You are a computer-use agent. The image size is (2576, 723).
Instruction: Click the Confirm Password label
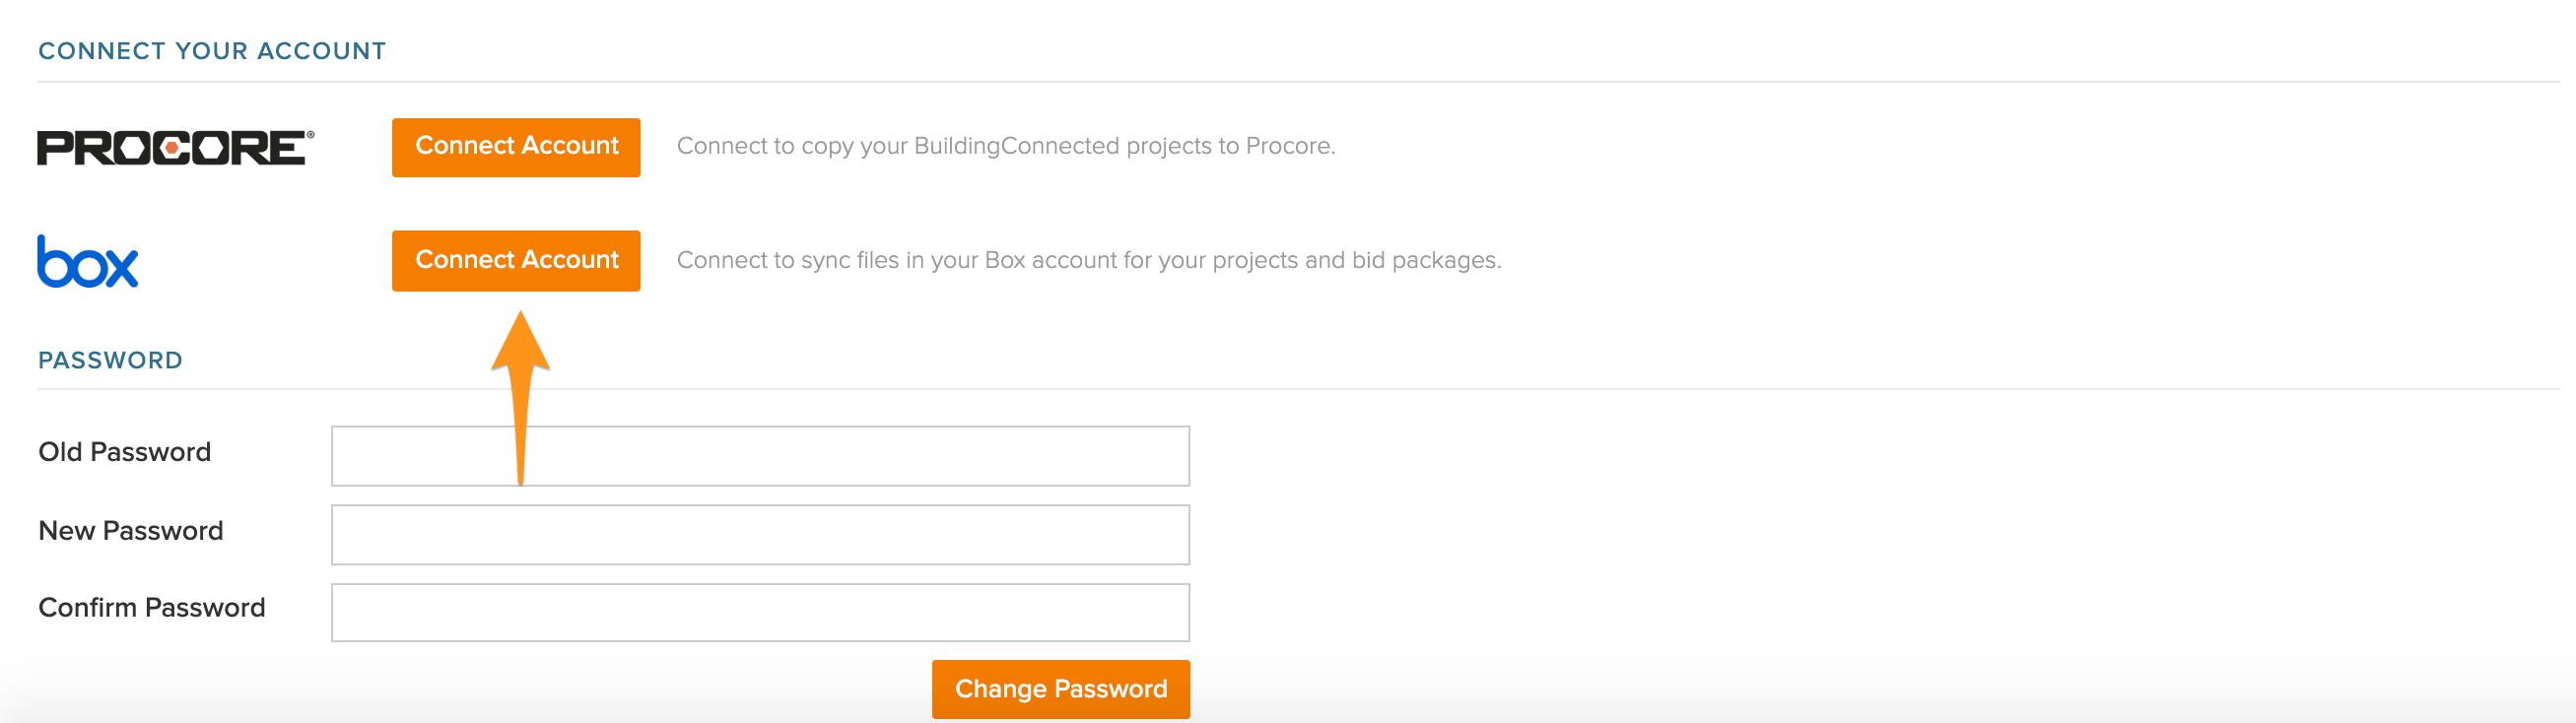(x=151, y=608)
